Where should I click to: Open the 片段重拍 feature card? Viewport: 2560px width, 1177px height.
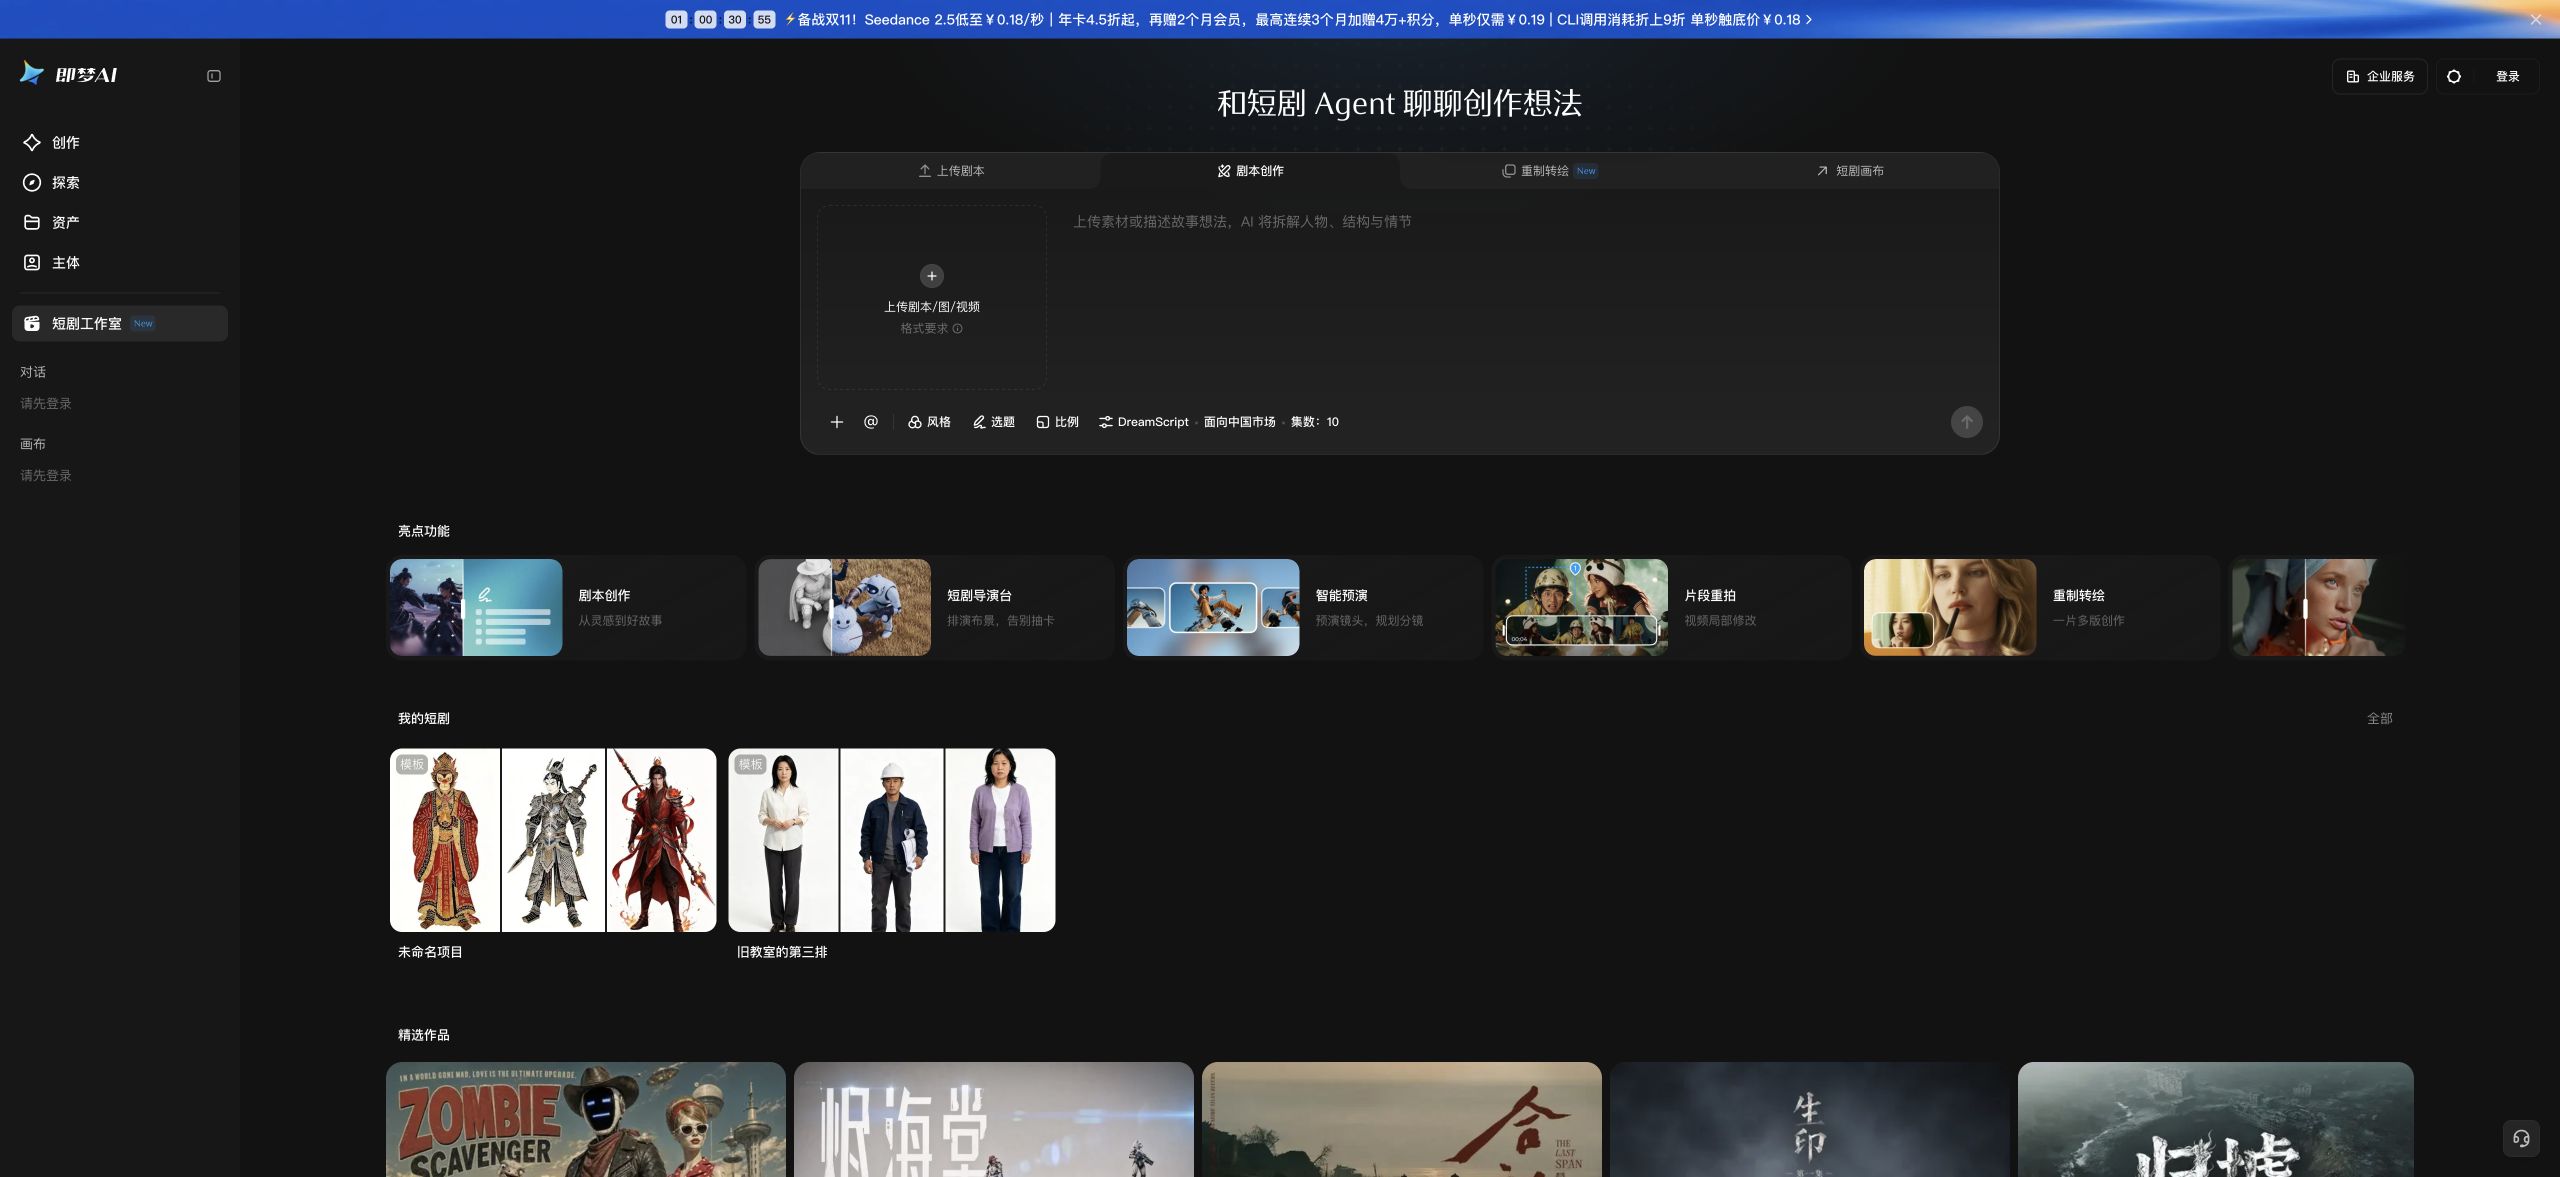pos(1672,607)
